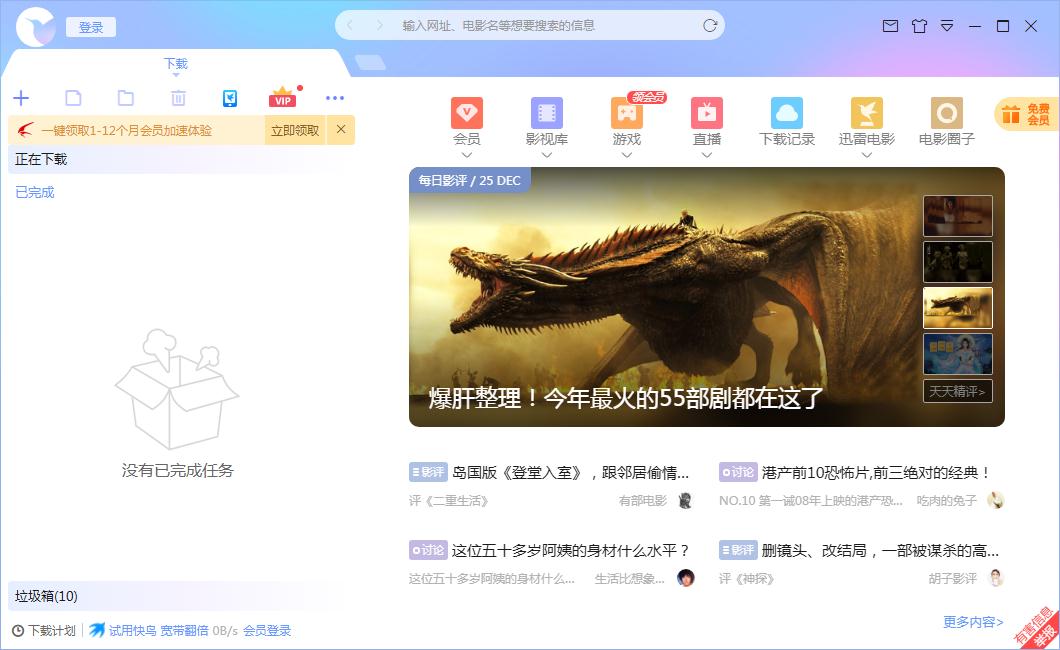This screenshot has width=1060, height=650.
Task: Open the 迅雷电影 bird icon
Action: click(867, 113)
